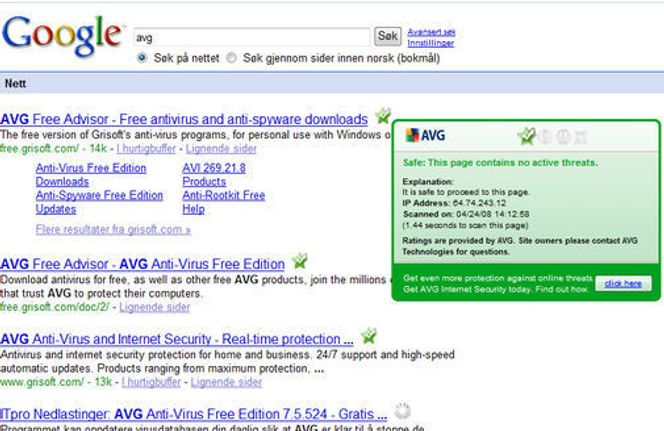Click AVG star beside Internet Security result
664x431 pixels.
[x=369, y=336]
